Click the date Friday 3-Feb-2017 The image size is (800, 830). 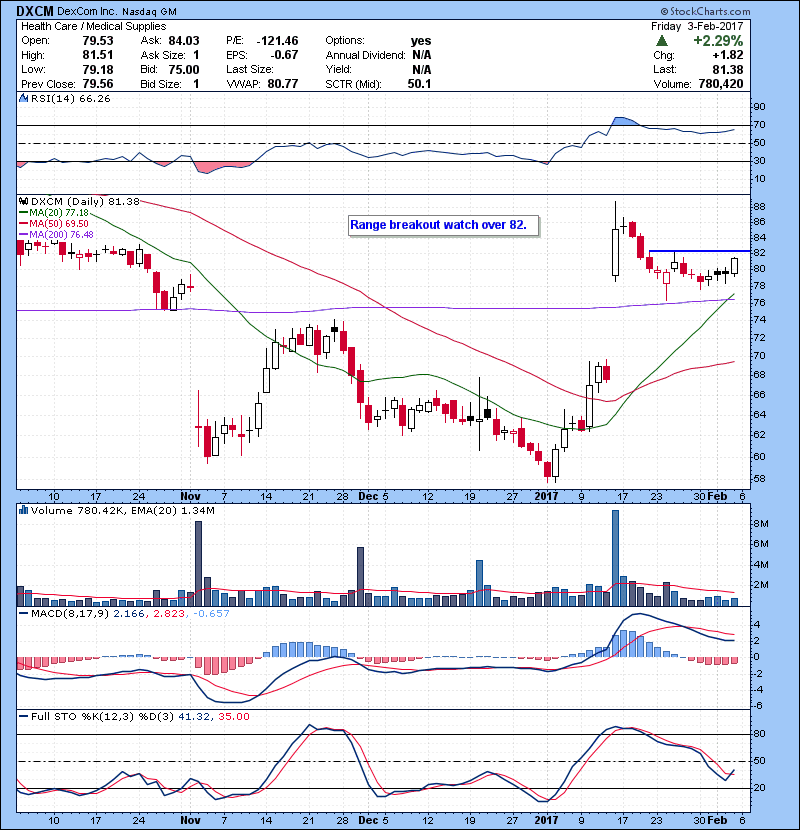pyautogui.click(x=697, y=26)
